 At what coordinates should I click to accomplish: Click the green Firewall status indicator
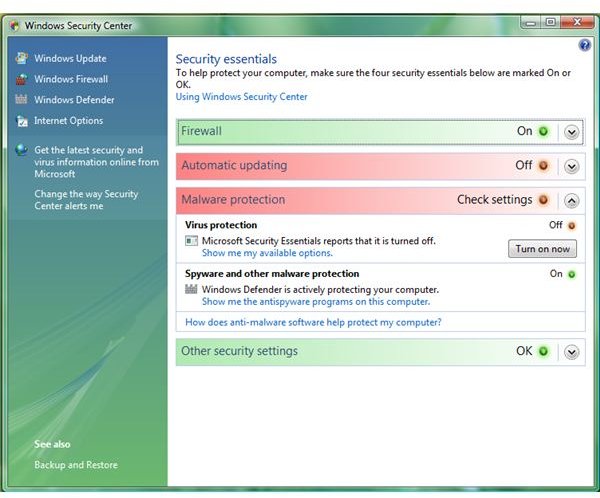point(543,131)
